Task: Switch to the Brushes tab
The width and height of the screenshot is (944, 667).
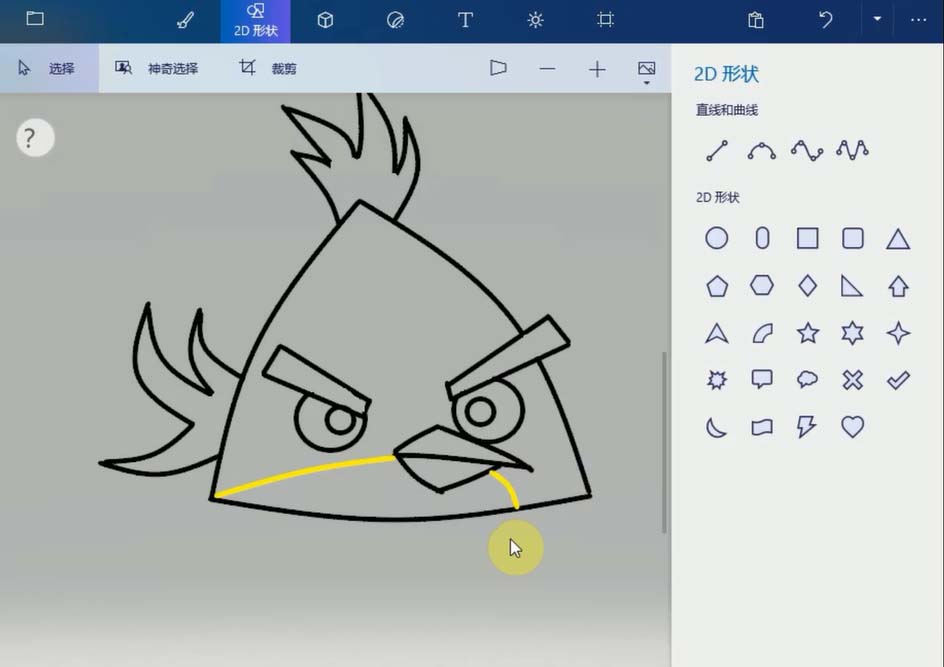Action: point(185,20)
